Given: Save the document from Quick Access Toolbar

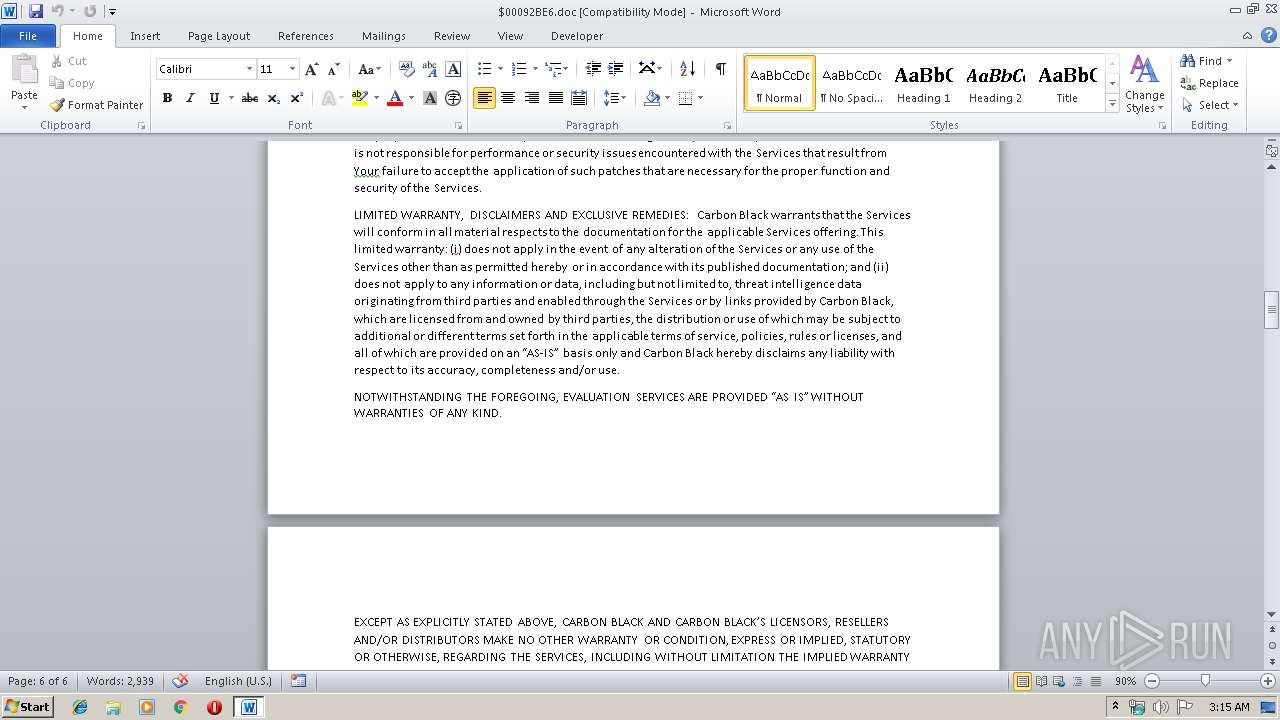Looking at the screenshot, I should 36,11.
